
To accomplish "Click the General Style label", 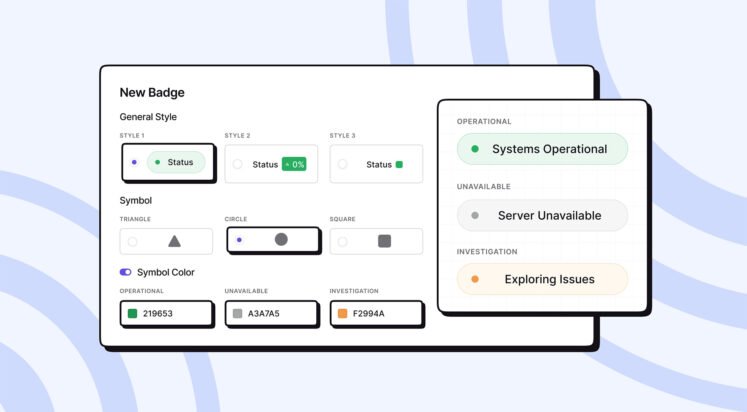I will (x=148, y=117).
